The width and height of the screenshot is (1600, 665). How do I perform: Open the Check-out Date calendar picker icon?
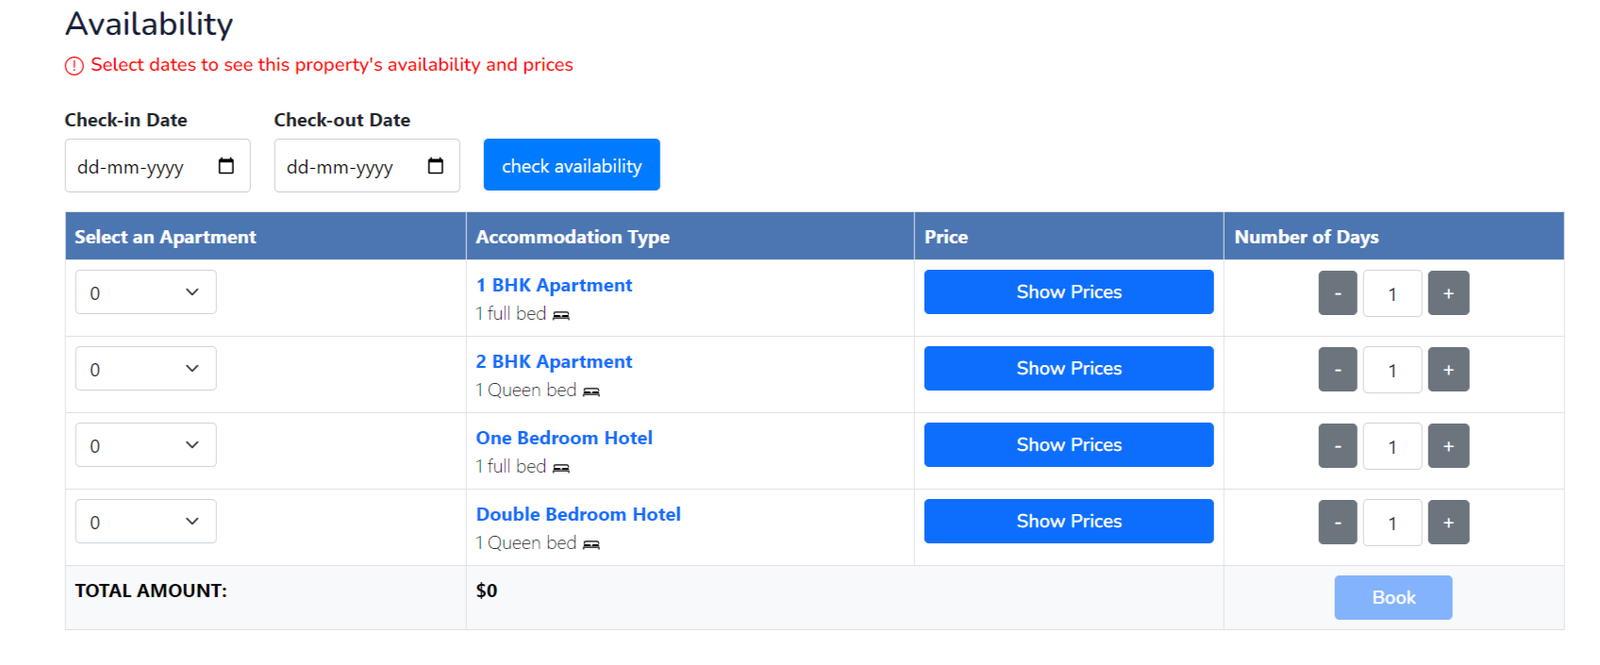pyautogui.click(x=435, y=166)
